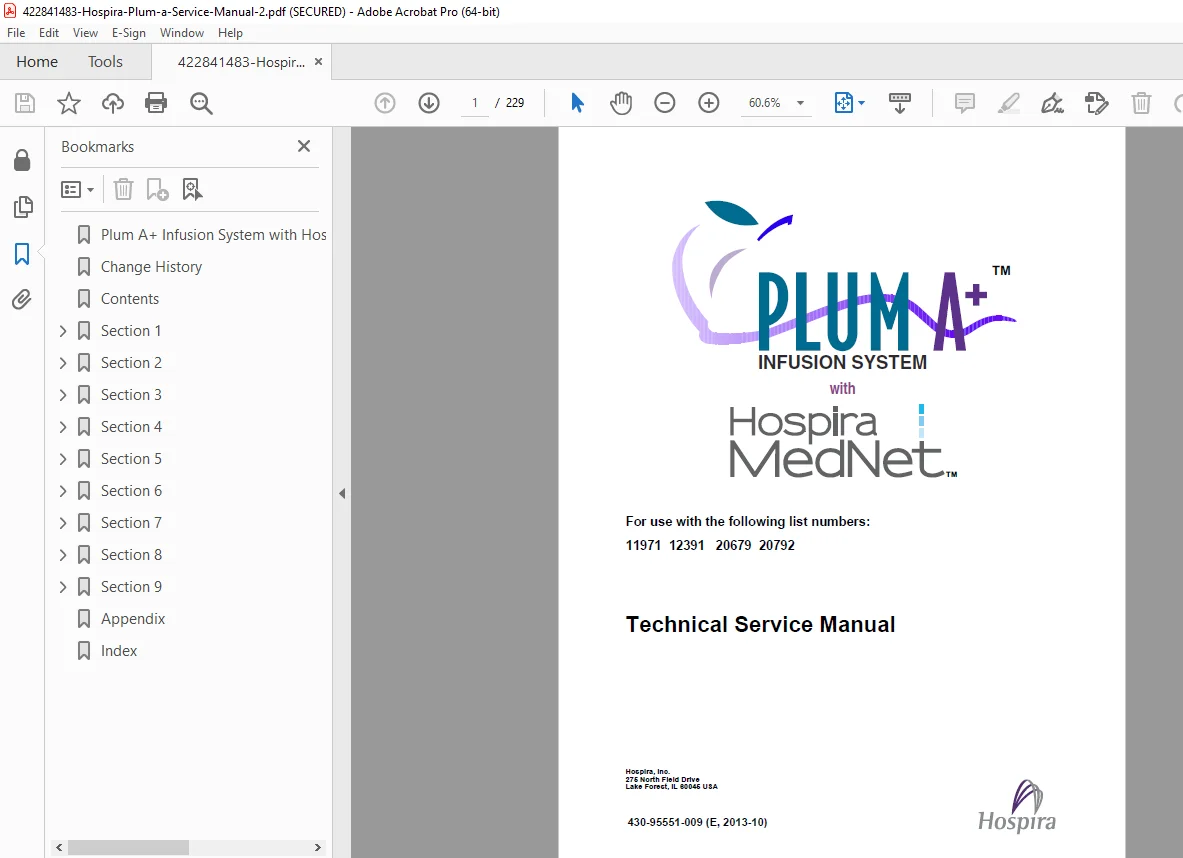
Task: Open Plum A+ Infusion System bookmark
Action: [x=214, y=235]
